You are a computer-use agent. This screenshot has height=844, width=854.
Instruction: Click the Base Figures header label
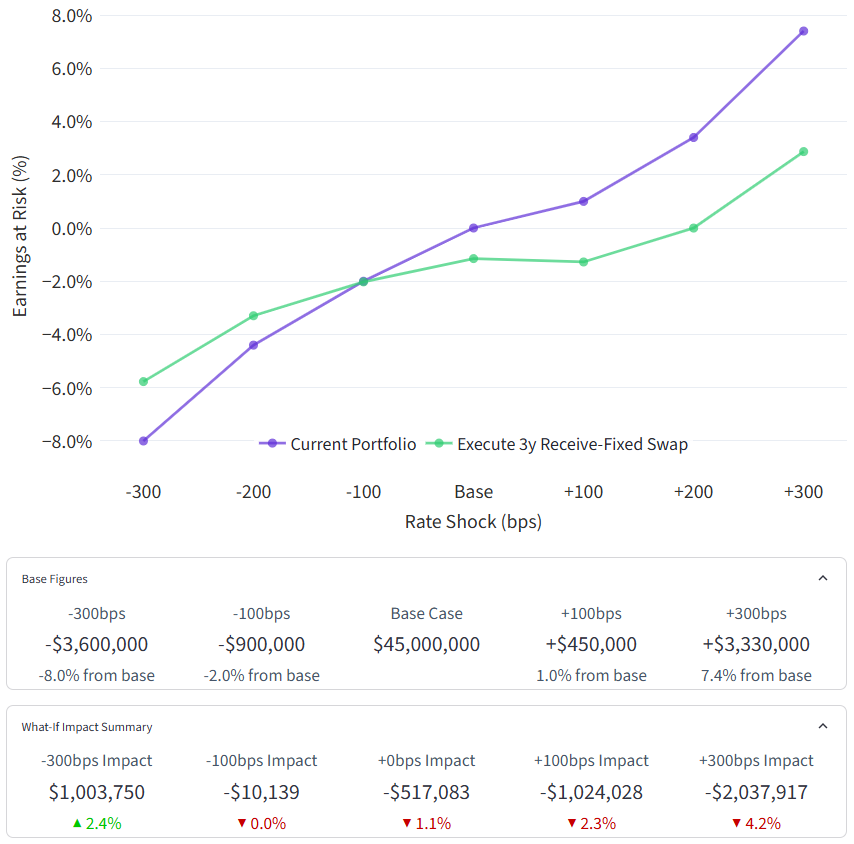tap(54, 579)
